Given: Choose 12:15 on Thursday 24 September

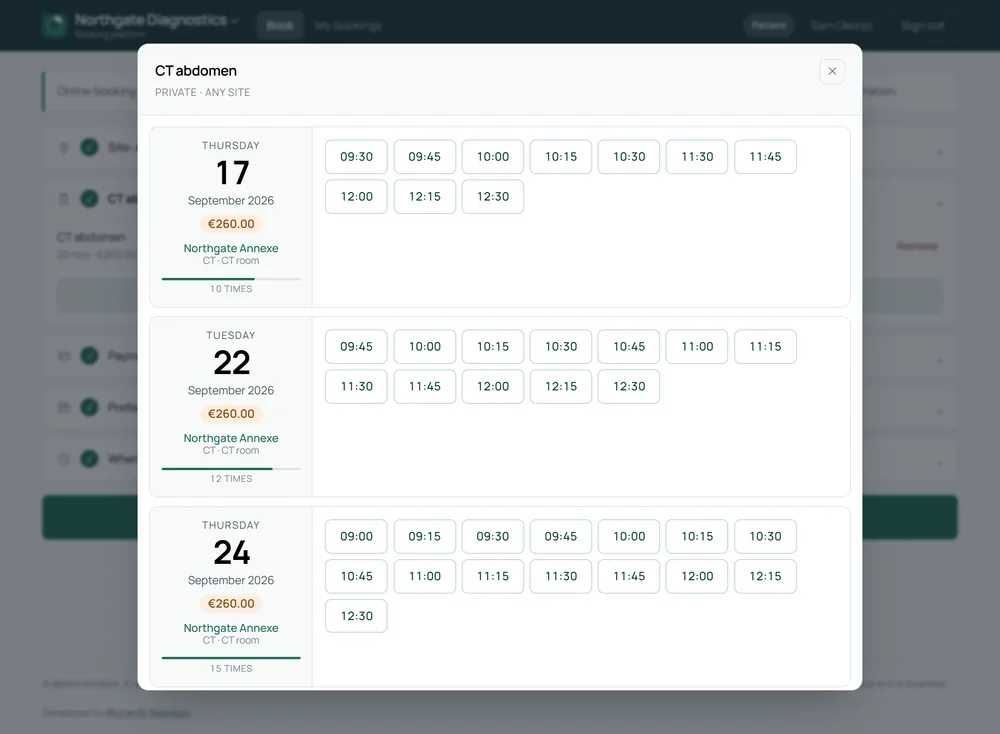Looking at the screenshot, I should pos(765,576).
